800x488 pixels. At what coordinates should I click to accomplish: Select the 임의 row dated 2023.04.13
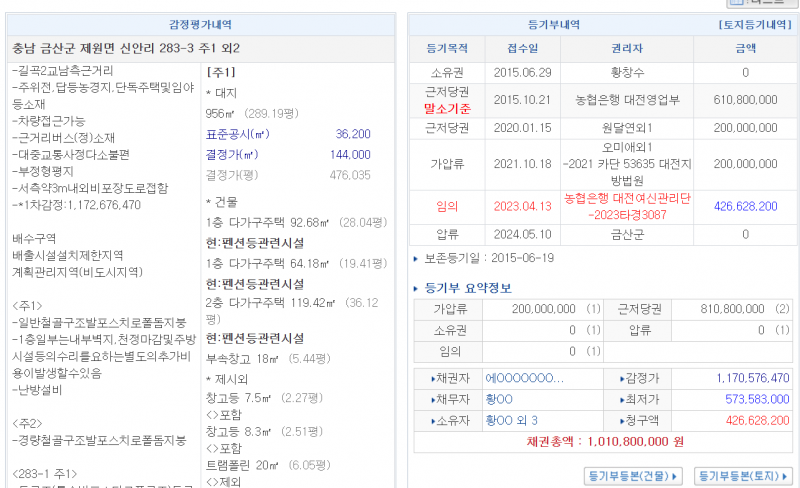[447, 206]
